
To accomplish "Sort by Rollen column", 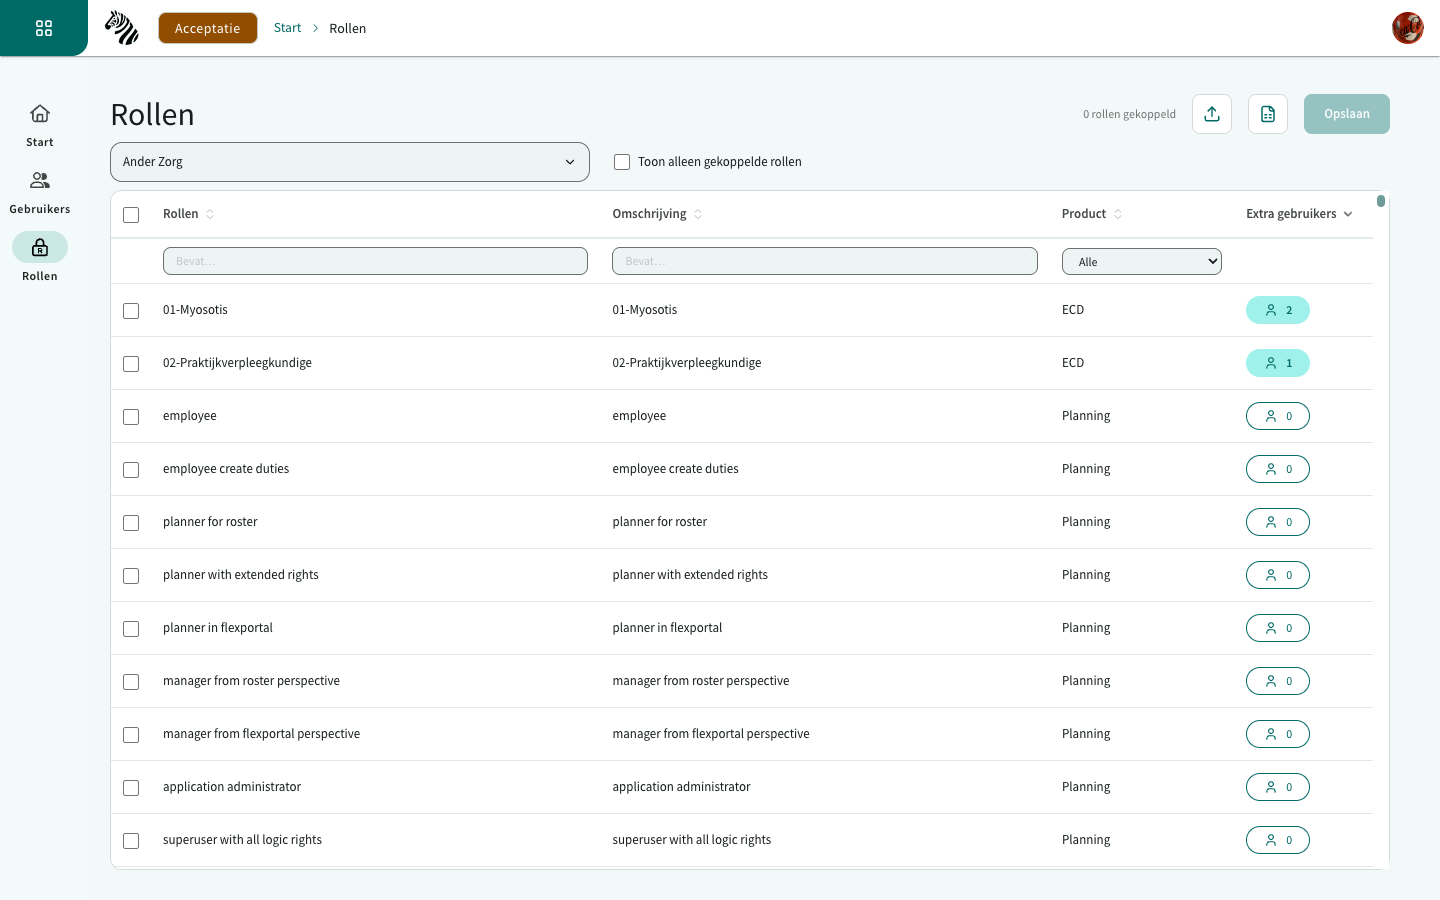I will coord(210,214).
